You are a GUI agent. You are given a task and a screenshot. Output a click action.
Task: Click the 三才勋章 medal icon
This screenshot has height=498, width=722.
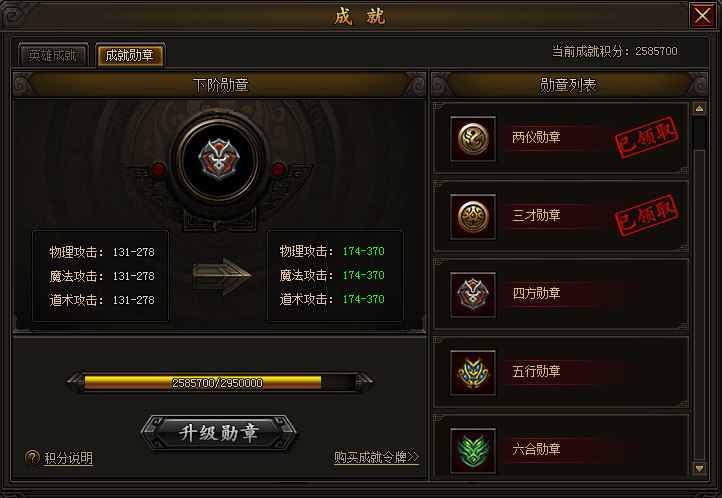click(x=473, y=217)
